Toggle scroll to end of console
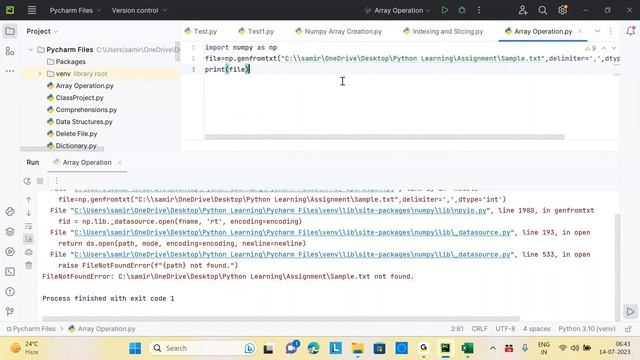640x360 pixels. pyautogui.click(x=29, y=239)
